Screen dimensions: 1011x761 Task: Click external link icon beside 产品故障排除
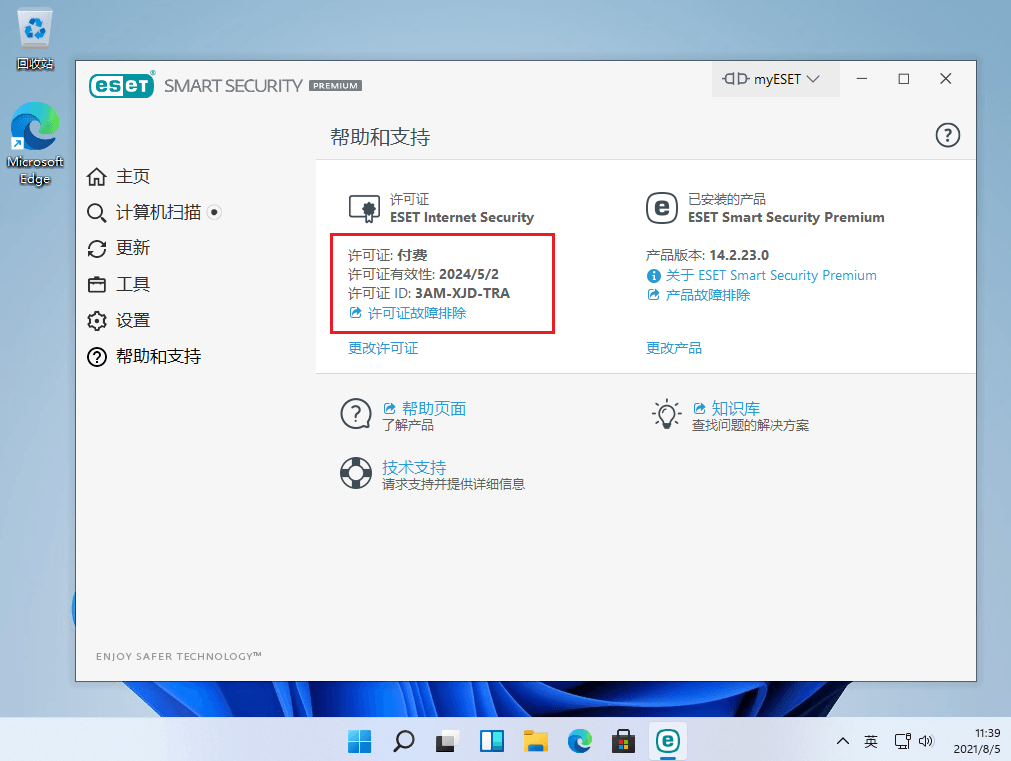point(653,295)
